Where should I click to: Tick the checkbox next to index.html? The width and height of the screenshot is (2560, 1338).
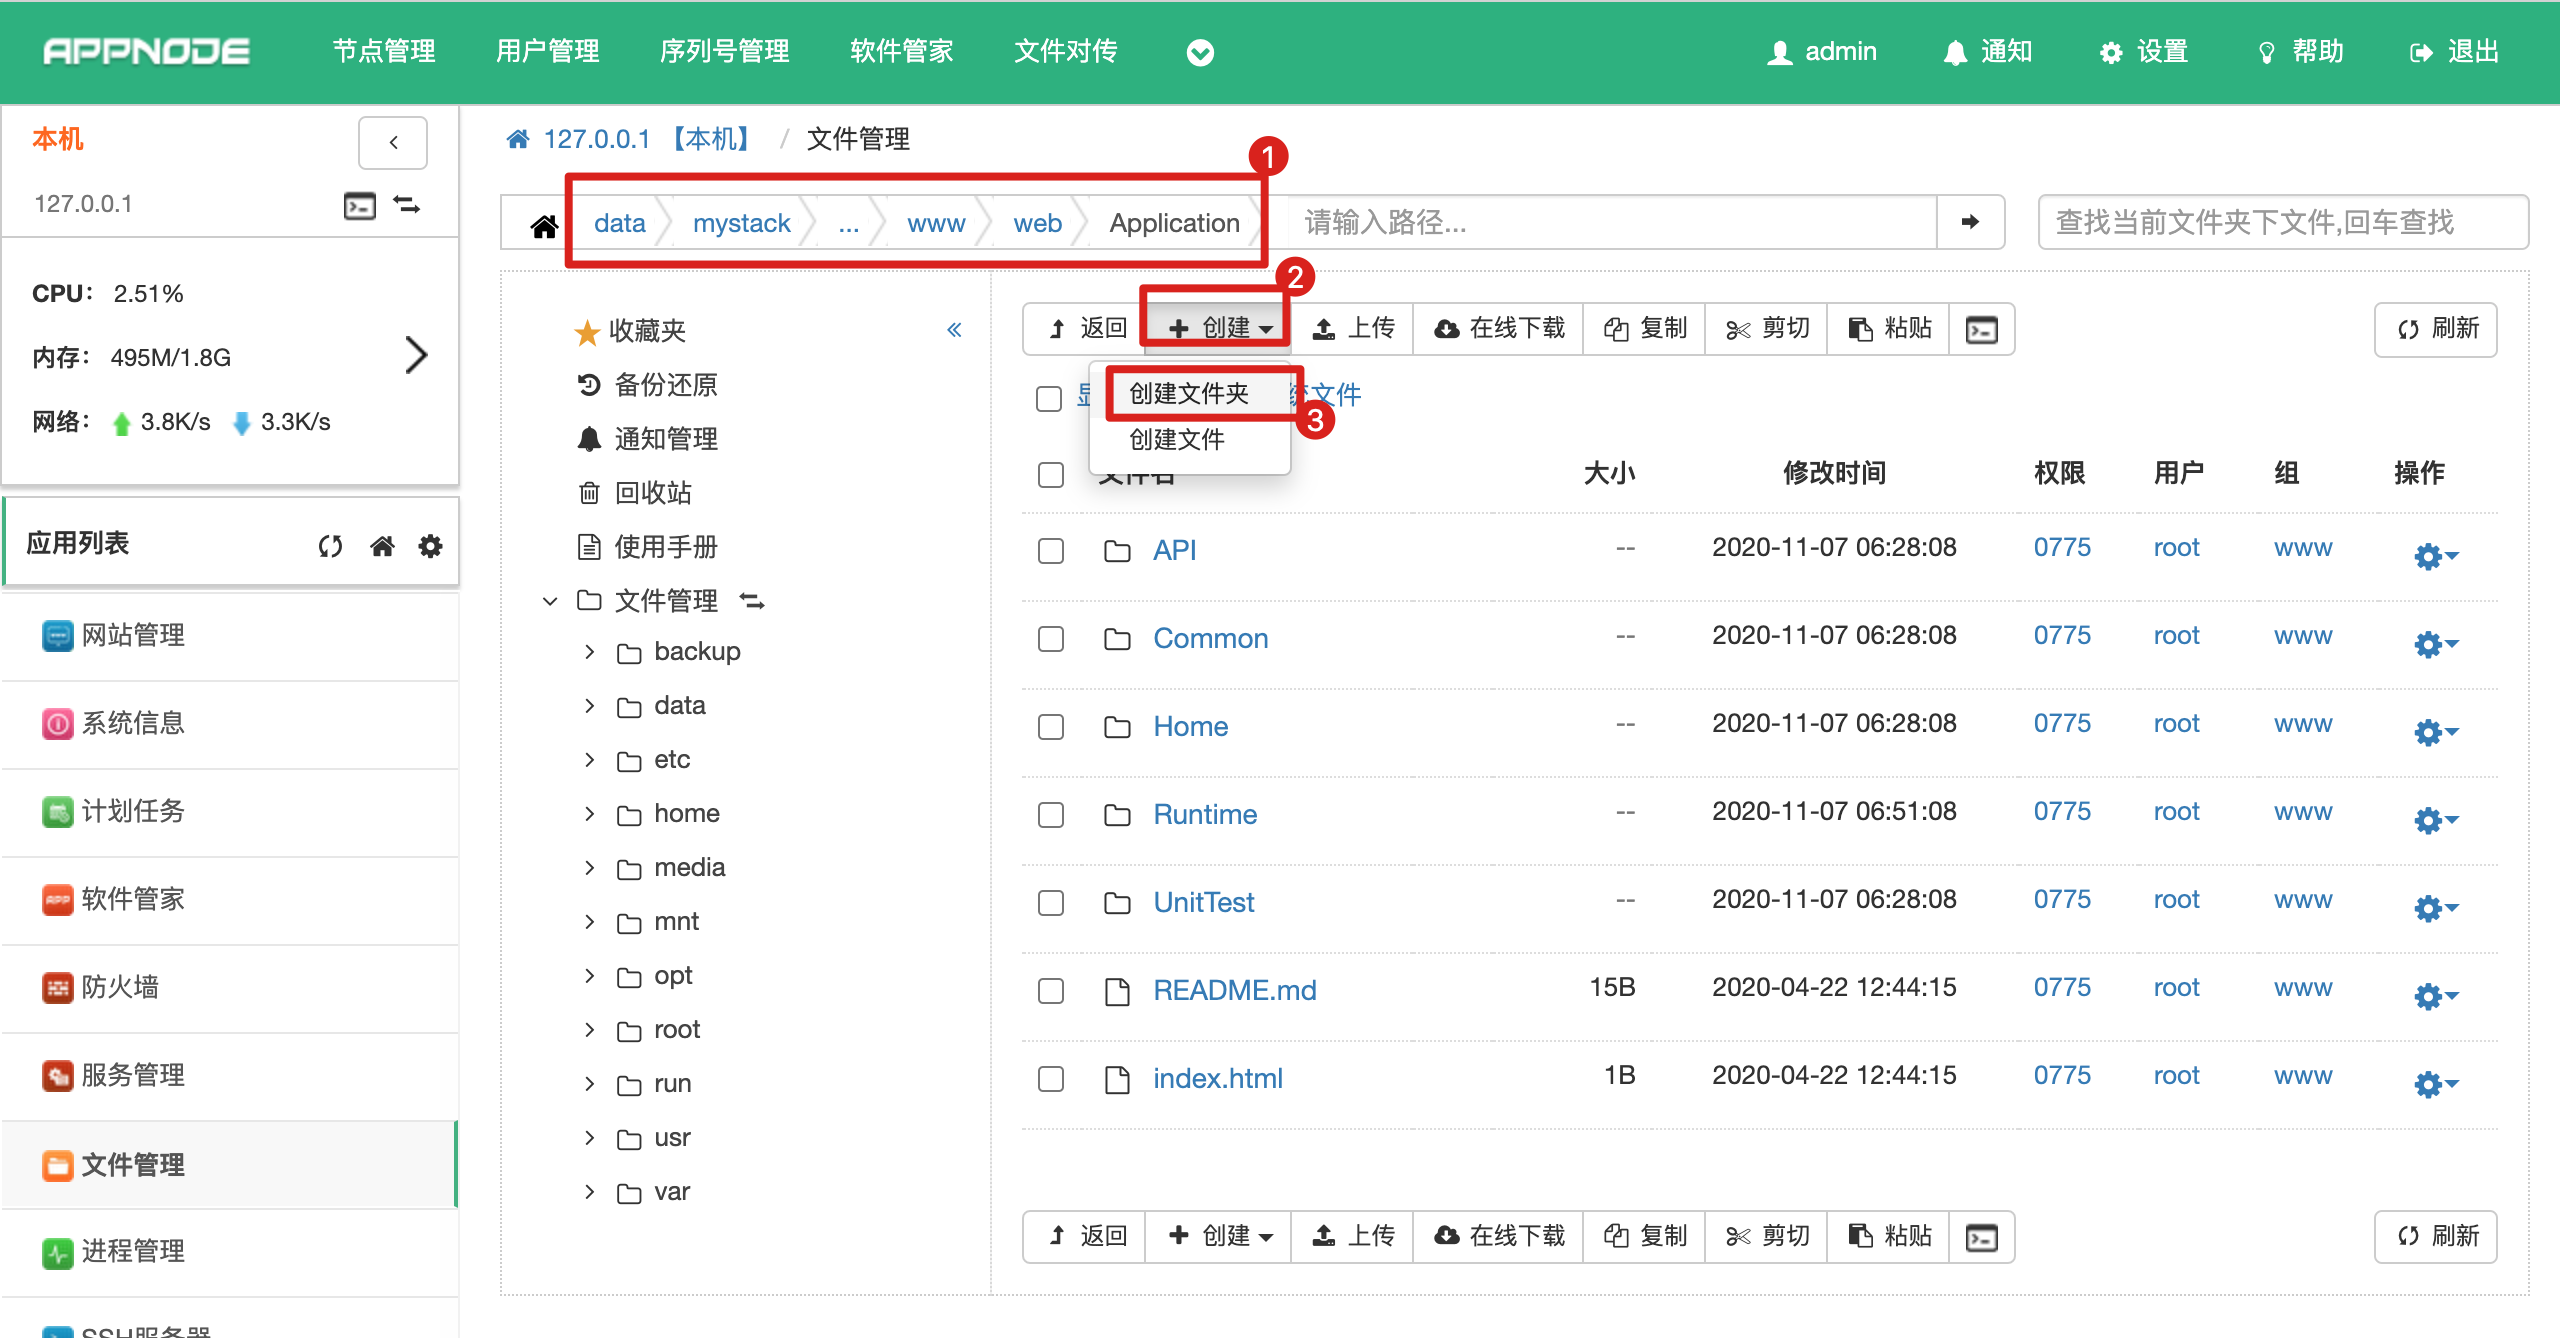pos(1050,1079)
